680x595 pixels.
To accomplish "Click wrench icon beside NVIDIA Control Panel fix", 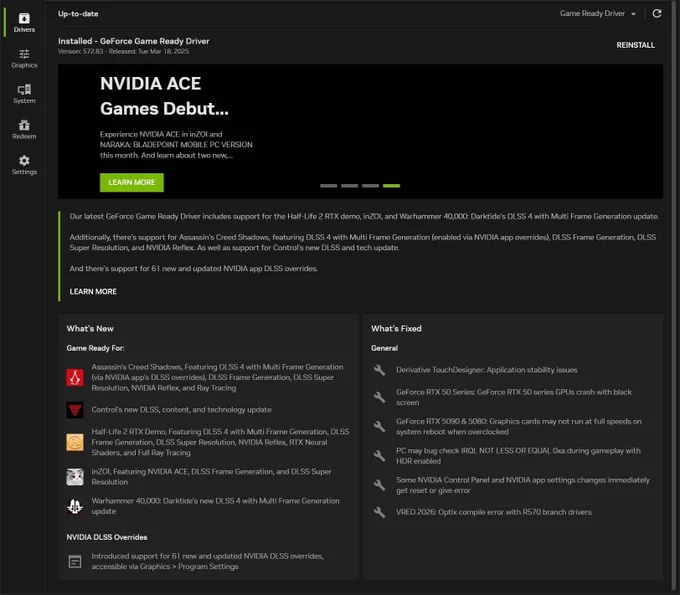I will pyautogui.click(x=379, y=485).
